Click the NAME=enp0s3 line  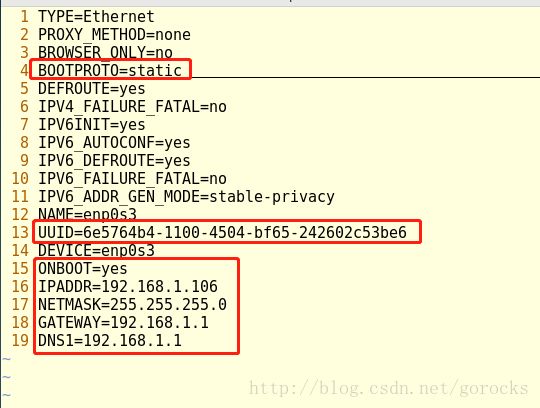pyautogui.click(x=87, y=214)
